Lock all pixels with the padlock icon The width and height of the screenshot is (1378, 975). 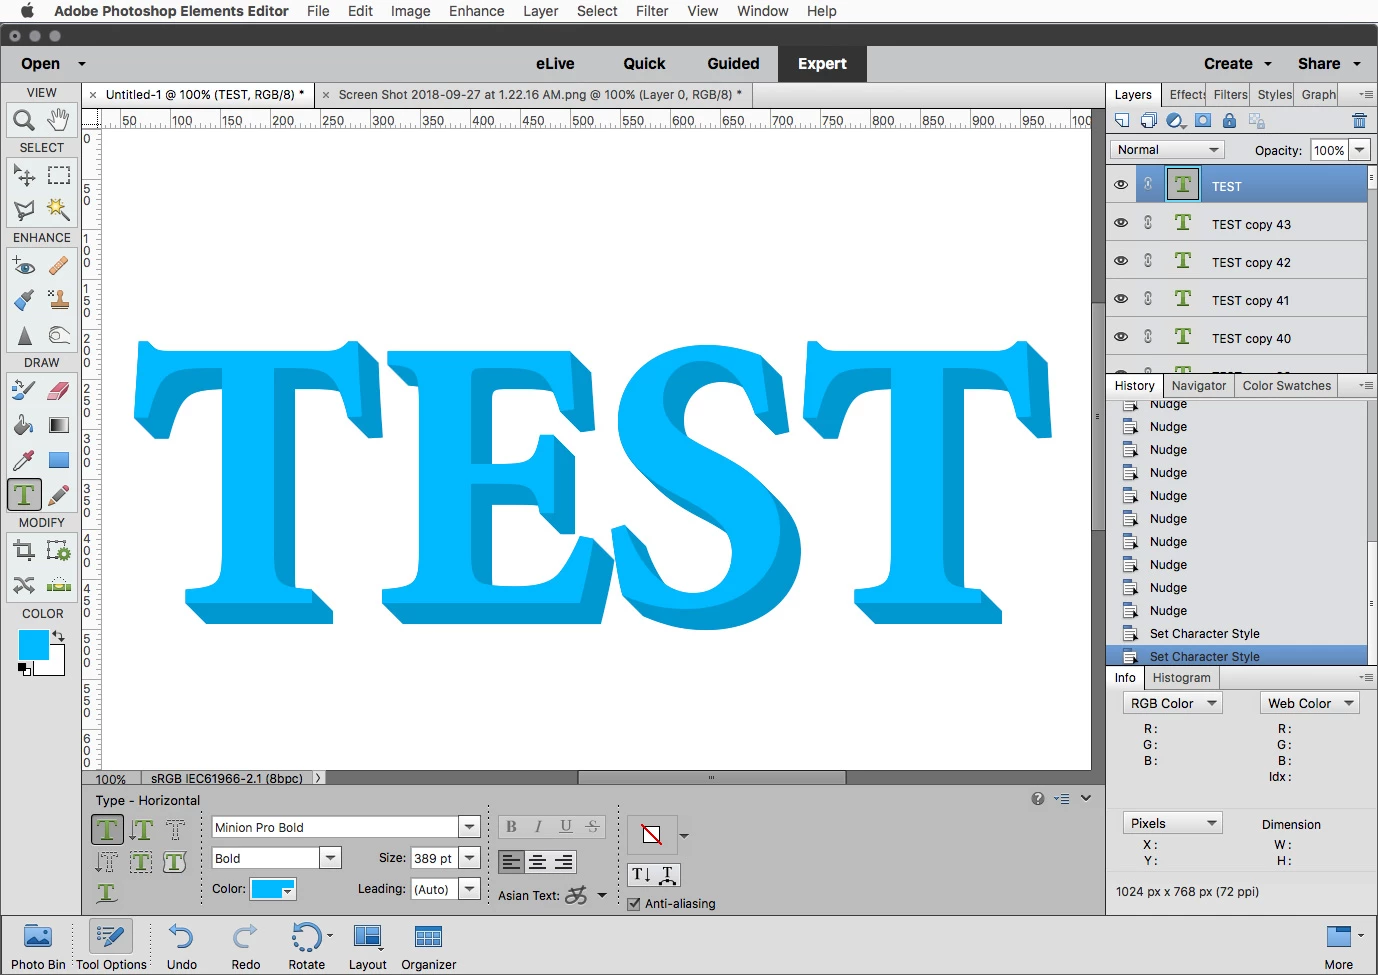[1230, 121]
